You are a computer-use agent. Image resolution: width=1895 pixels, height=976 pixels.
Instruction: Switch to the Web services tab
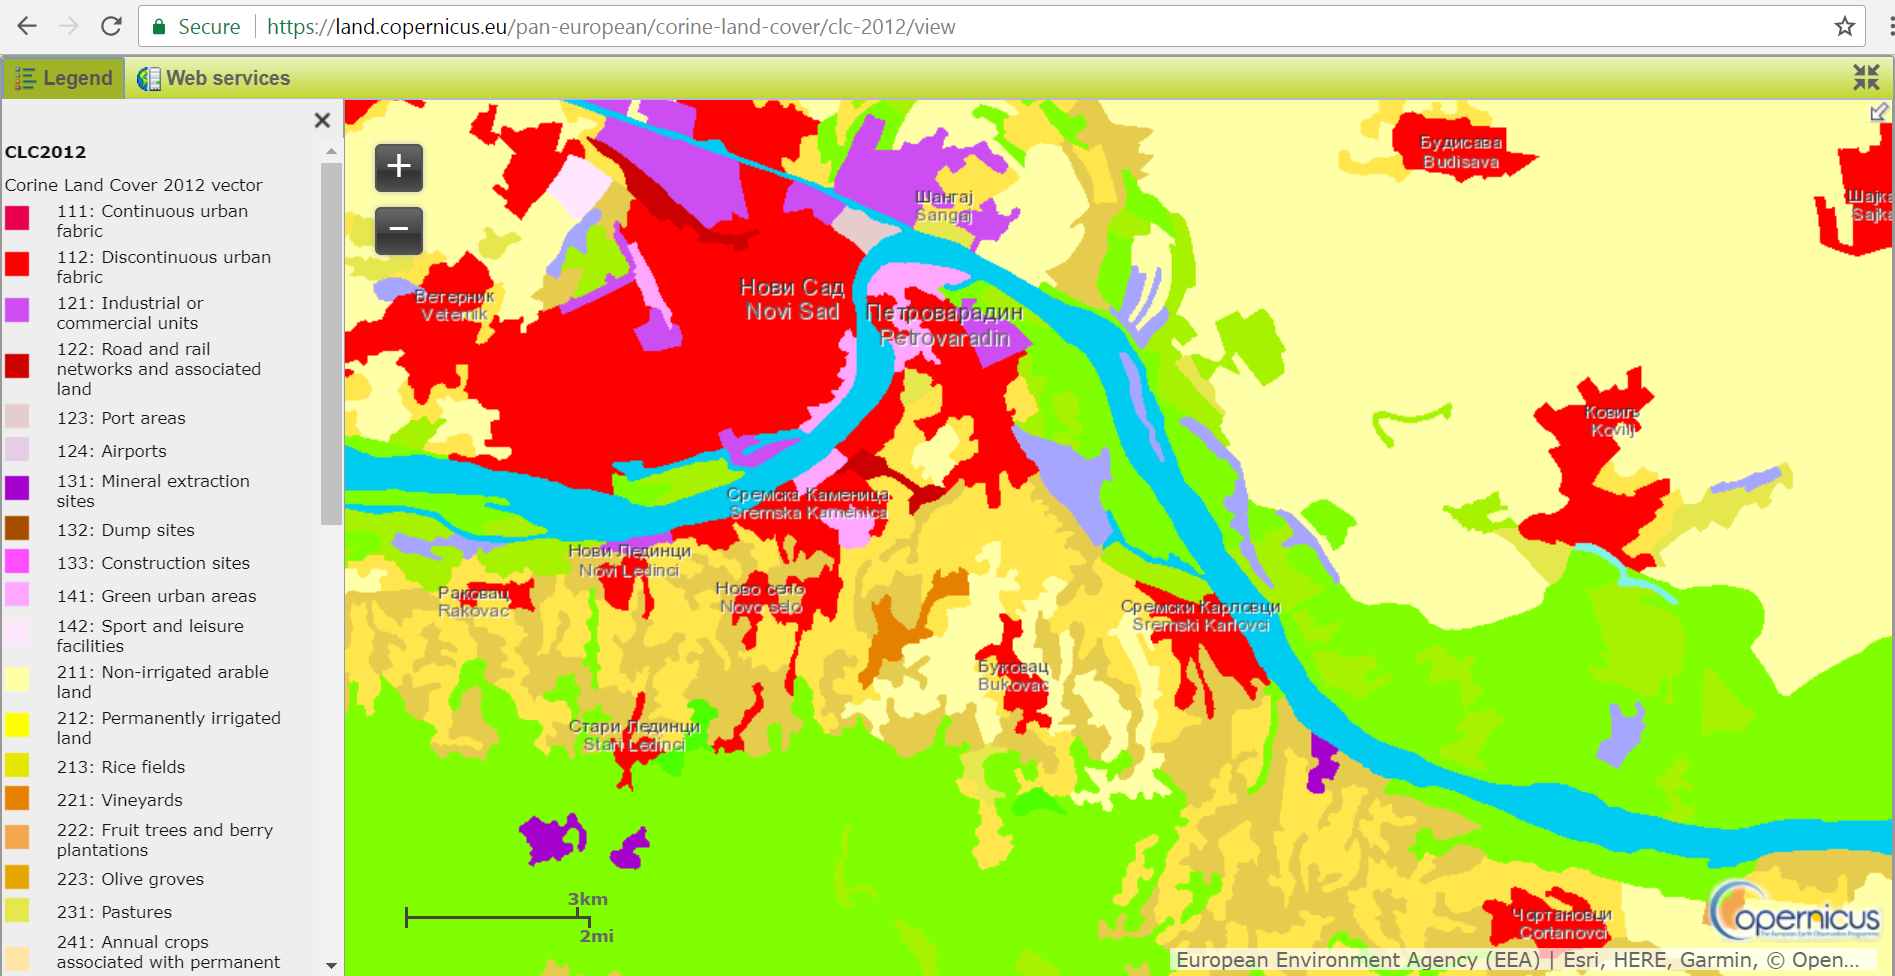(x=214, y=78)
